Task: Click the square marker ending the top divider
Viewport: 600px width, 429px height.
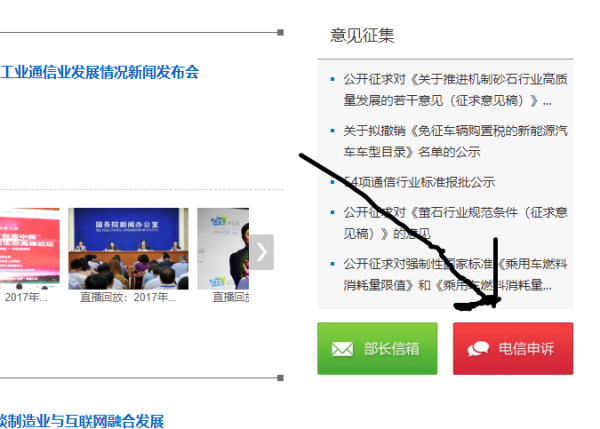Action: 280,33
